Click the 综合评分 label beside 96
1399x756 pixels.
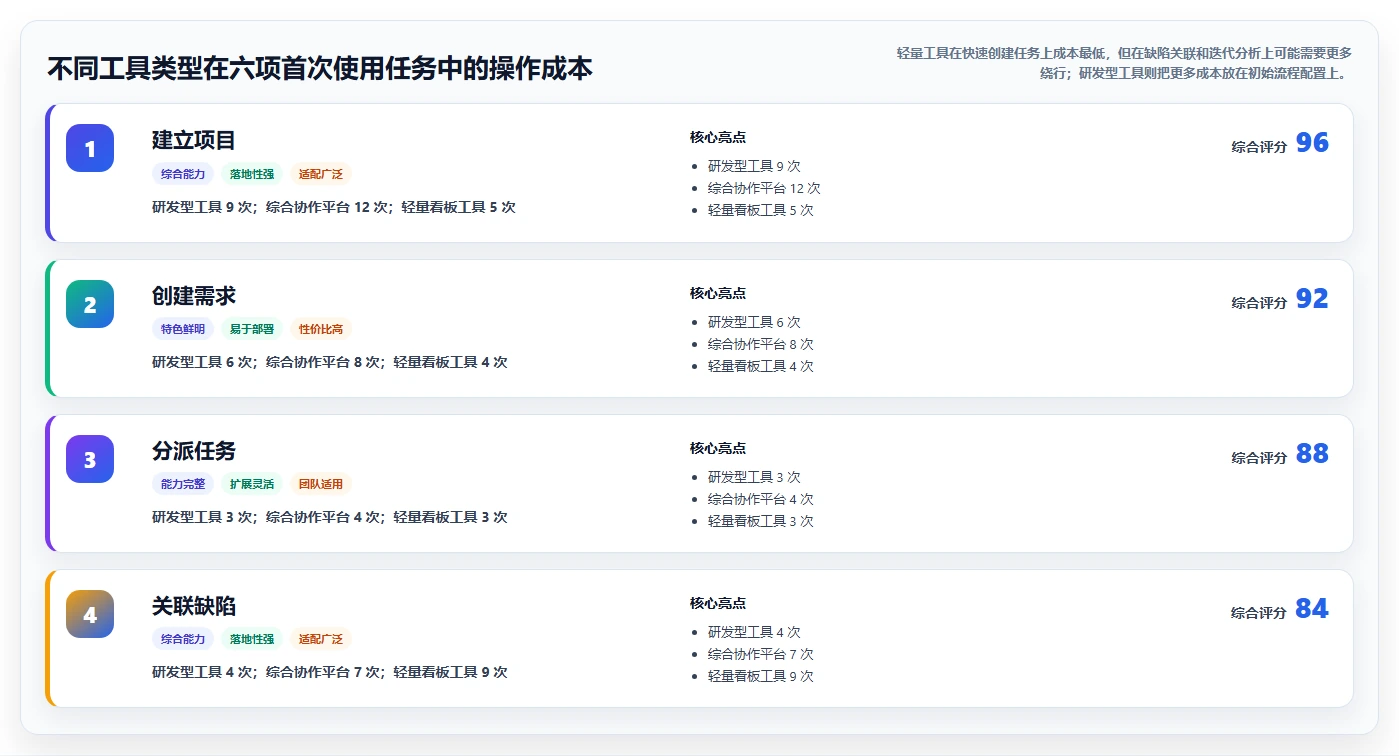click(1259, 147)
